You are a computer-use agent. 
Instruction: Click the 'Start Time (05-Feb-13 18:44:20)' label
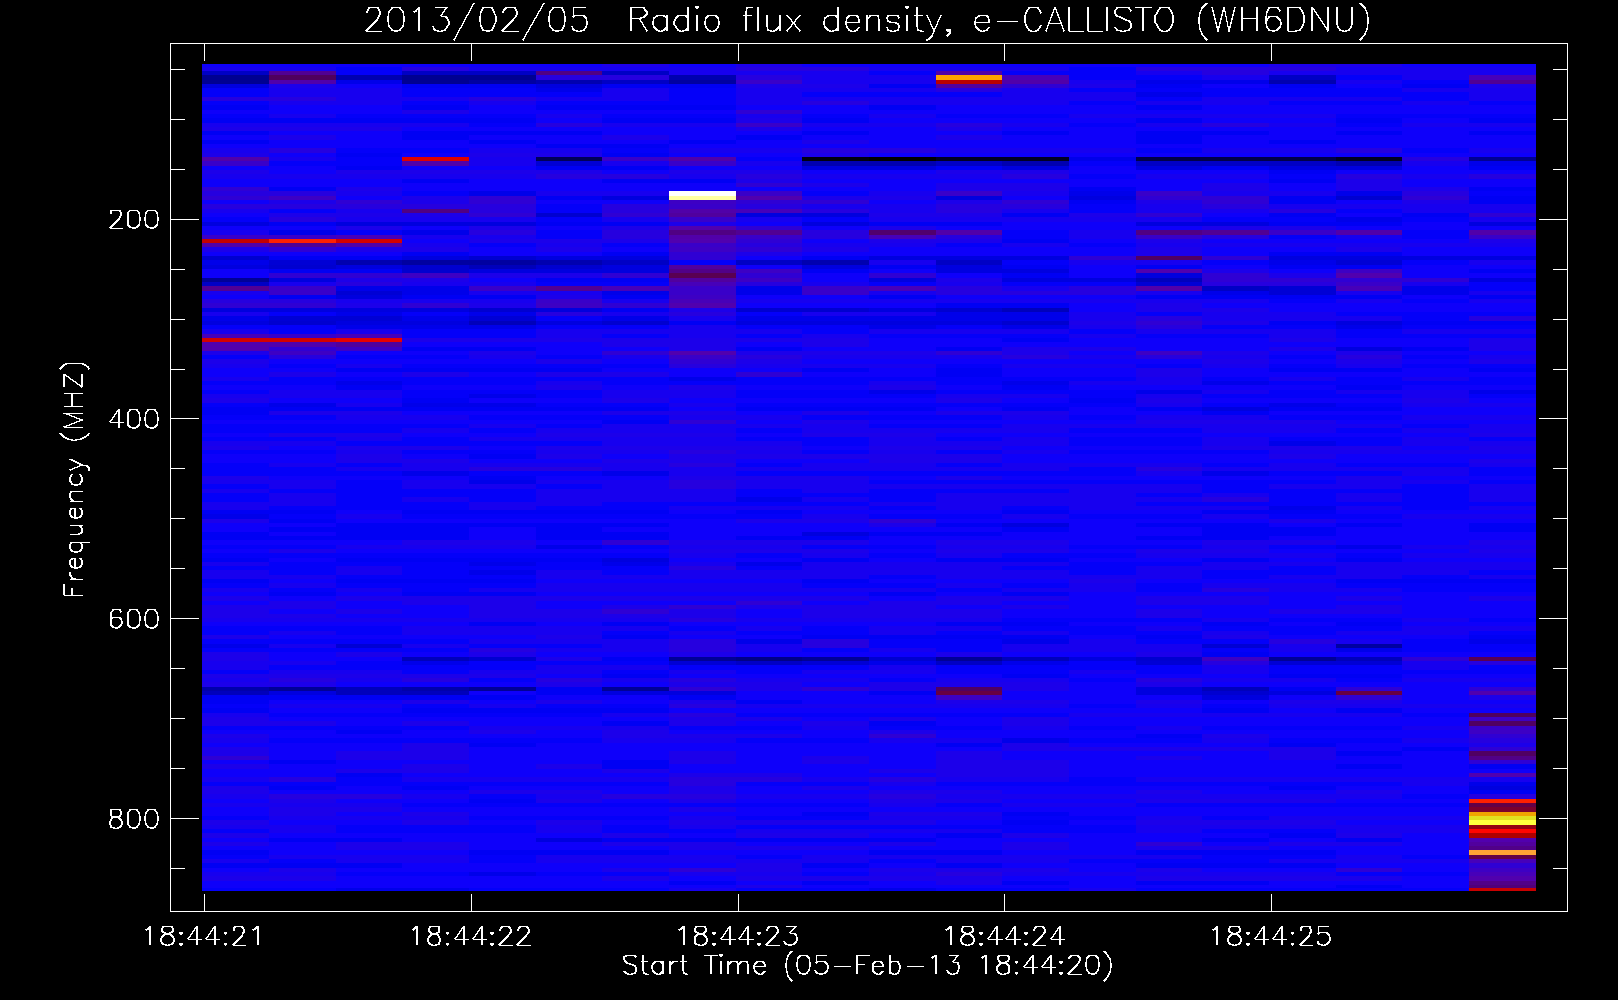tap(867, 966)
